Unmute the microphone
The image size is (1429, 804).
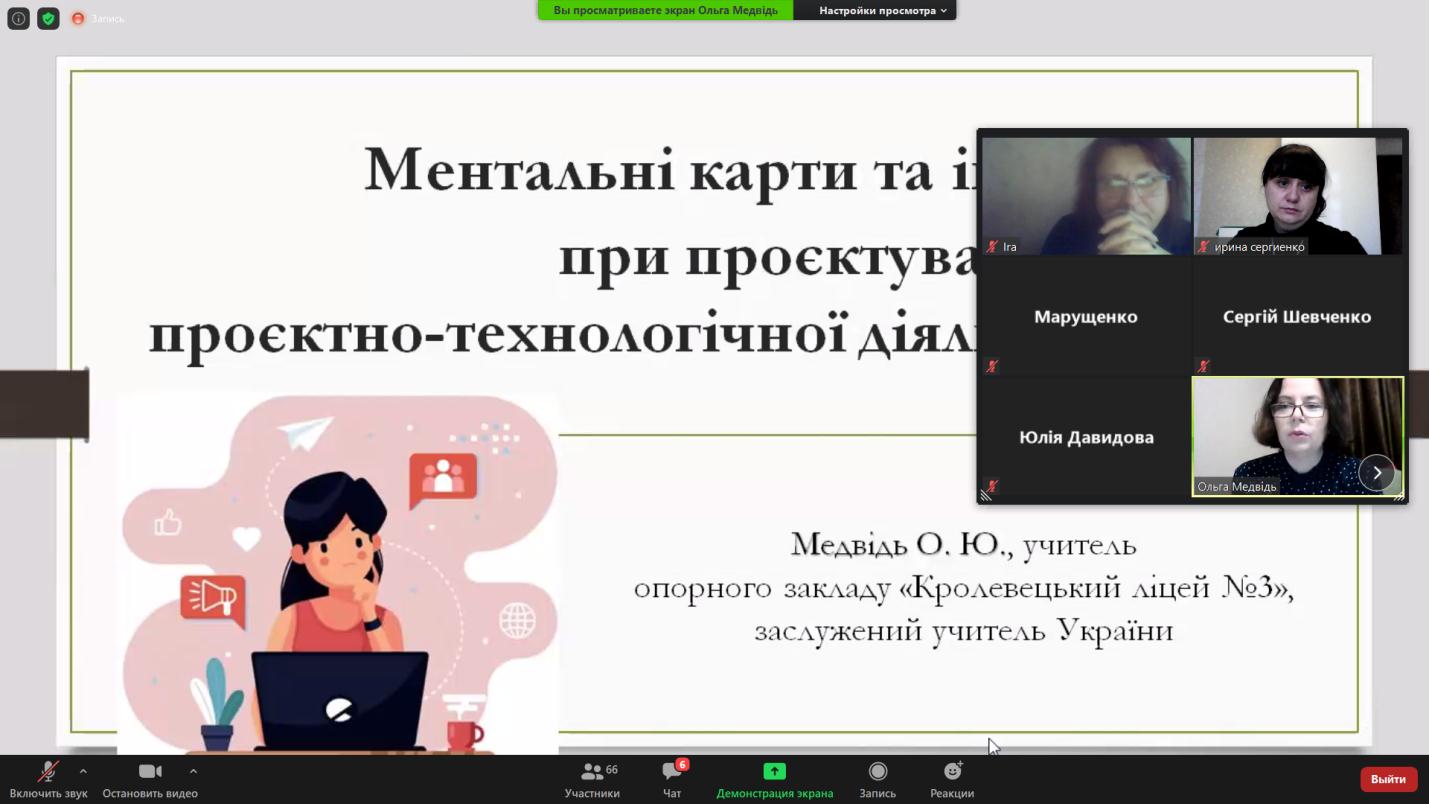pyautogui.click(x=47, y=772)
